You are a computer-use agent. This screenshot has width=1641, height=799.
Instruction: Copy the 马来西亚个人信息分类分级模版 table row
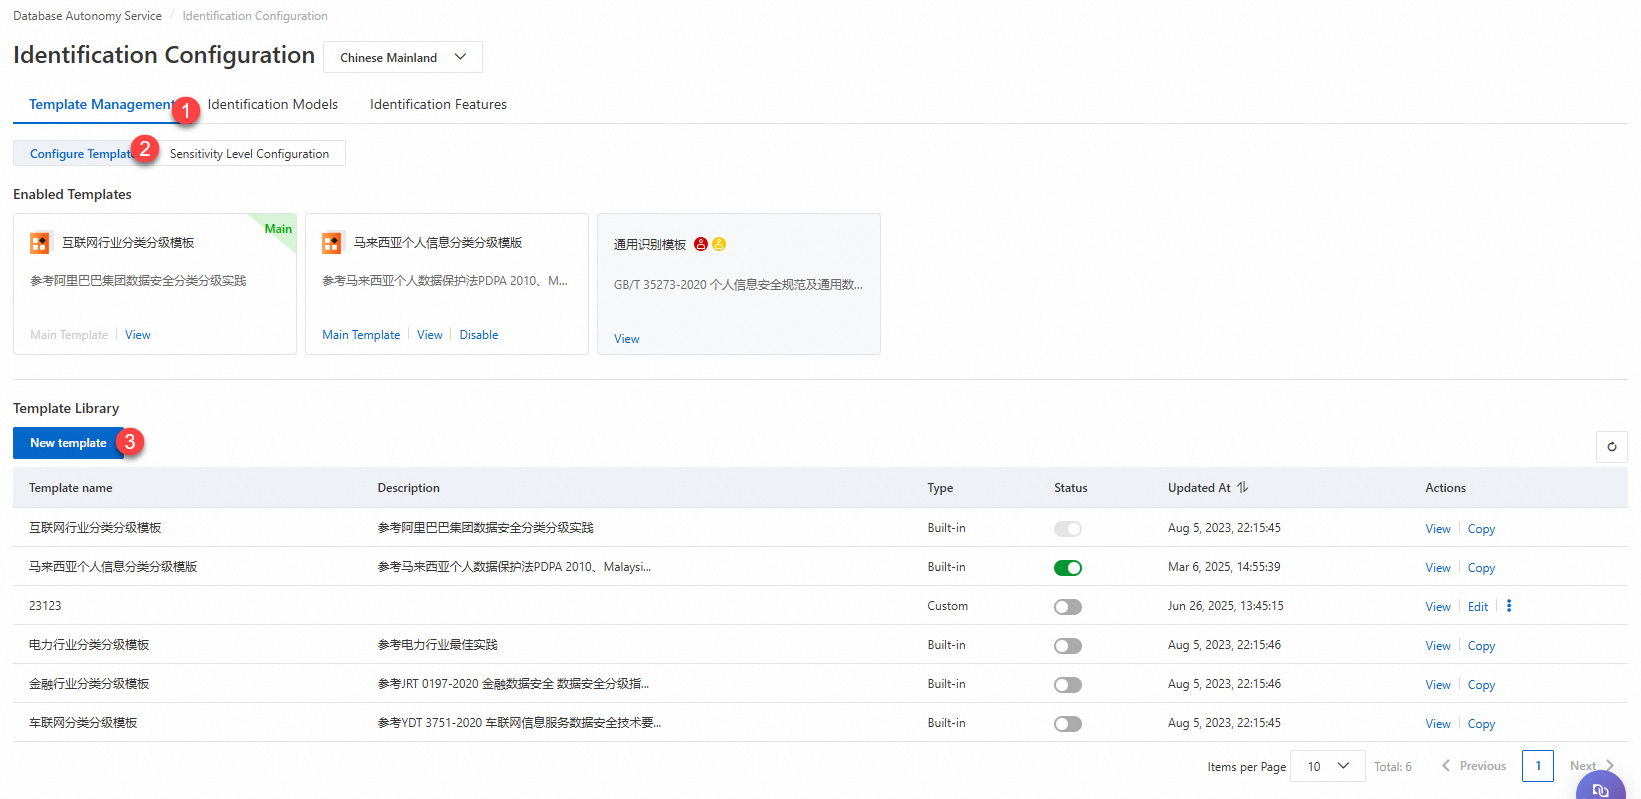(x=1481, y=568)
